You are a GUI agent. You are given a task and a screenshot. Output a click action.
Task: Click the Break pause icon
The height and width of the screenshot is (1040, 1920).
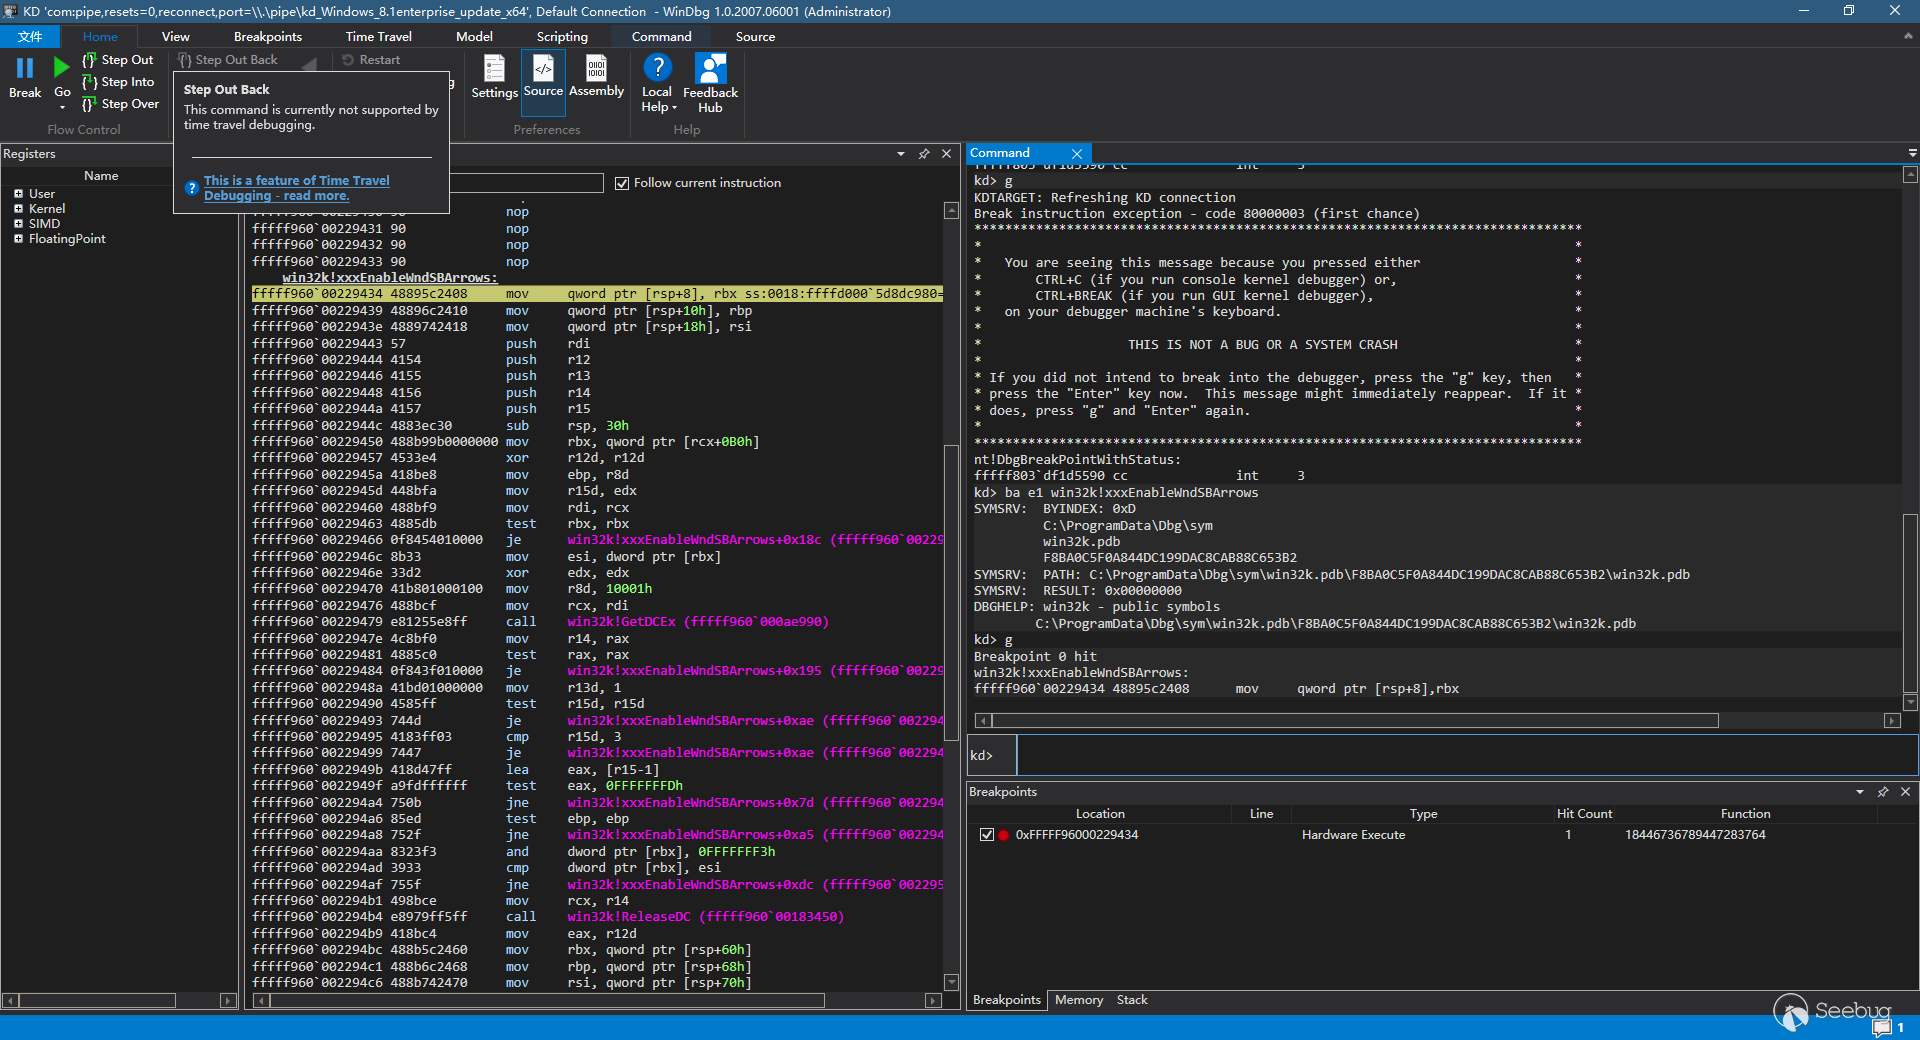[25, 68]
